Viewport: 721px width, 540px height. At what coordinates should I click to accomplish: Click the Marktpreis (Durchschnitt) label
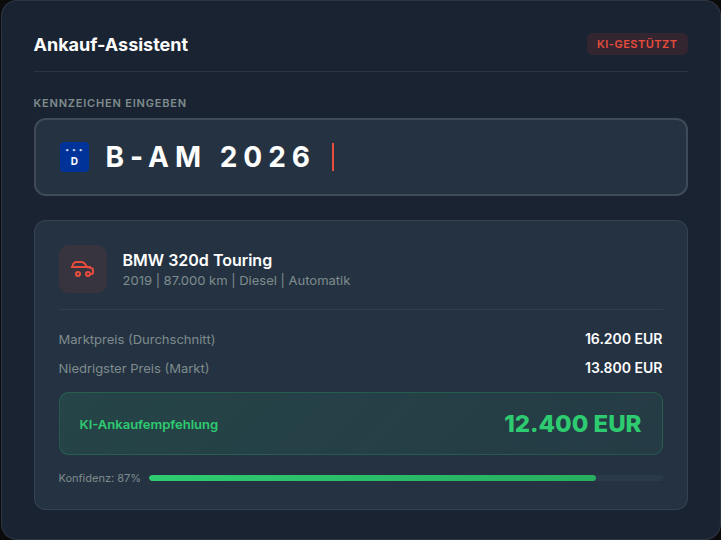pos(137,339)
